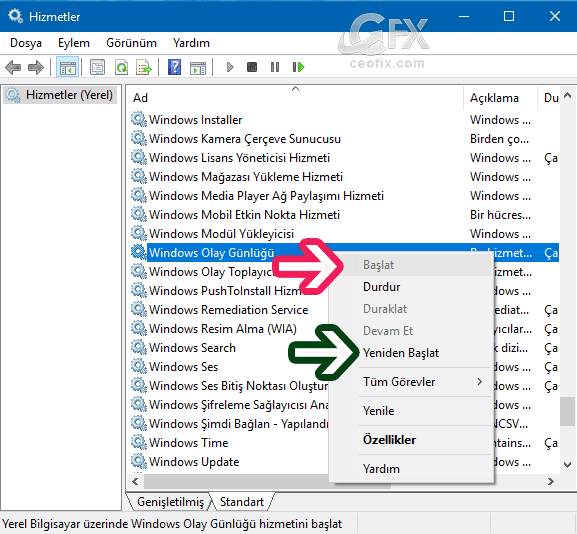Click the Refresh toolbar icon
577x534 pixels.
121,67
